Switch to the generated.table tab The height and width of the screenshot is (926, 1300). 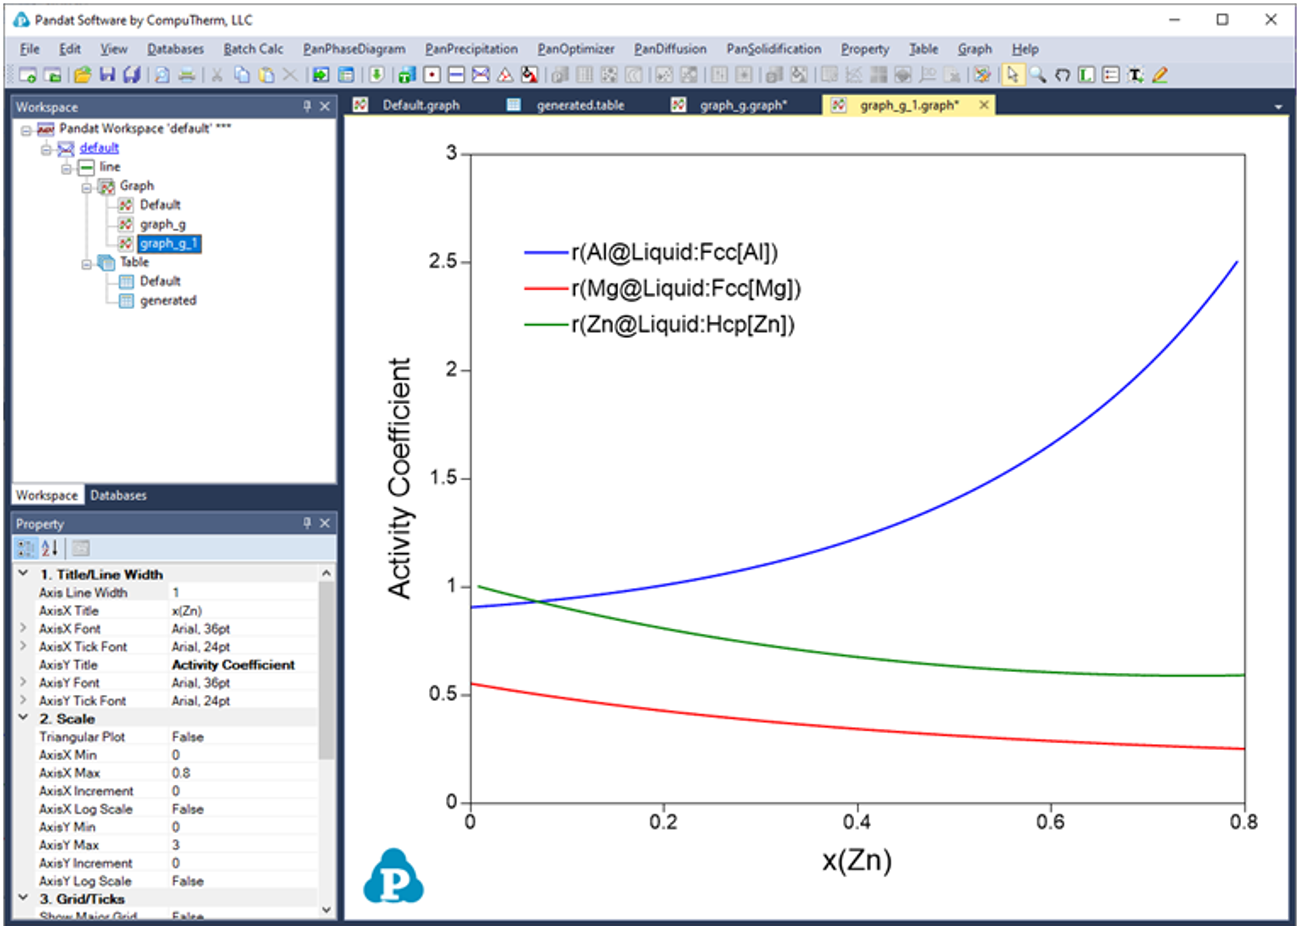click(580, 105)
